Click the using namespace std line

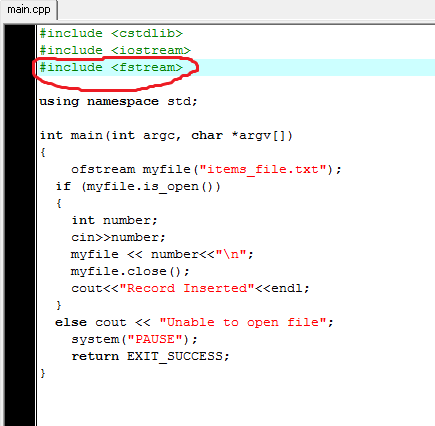119,102
